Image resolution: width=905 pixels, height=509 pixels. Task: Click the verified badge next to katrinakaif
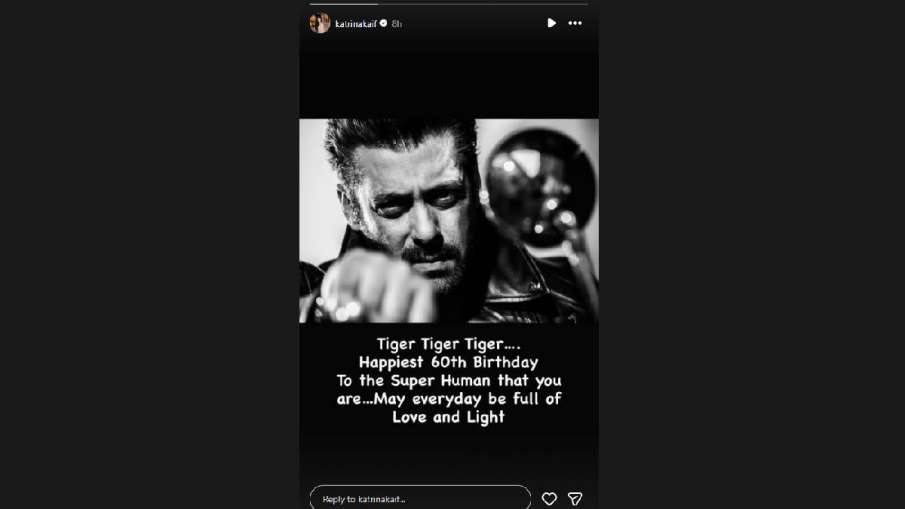click(383, 23)
